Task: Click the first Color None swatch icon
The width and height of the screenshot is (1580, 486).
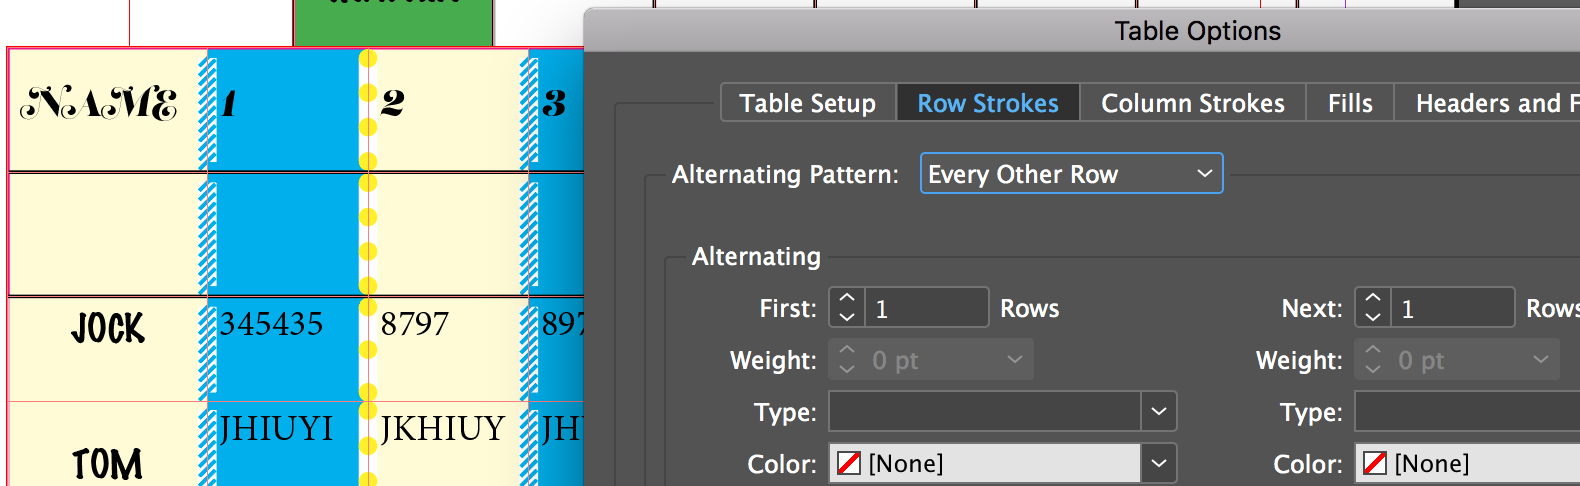Action: point(849,464)
